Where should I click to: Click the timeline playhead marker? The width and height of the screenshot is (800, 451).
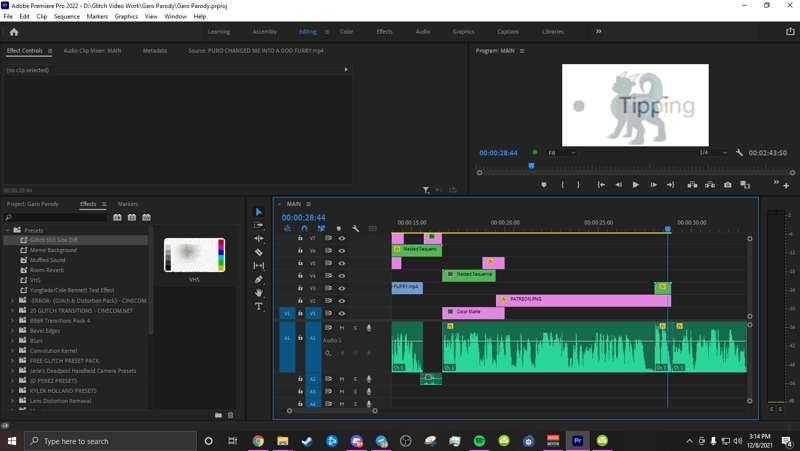(x=667, y=229)
